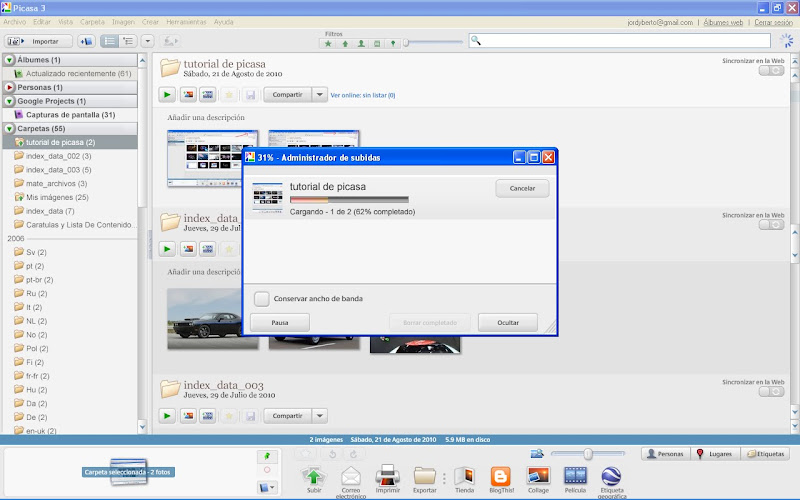Screen dimensions: 800x500
Task: Open Etiqueta geográfica Google Earth icon
Action: click(611, 476)
